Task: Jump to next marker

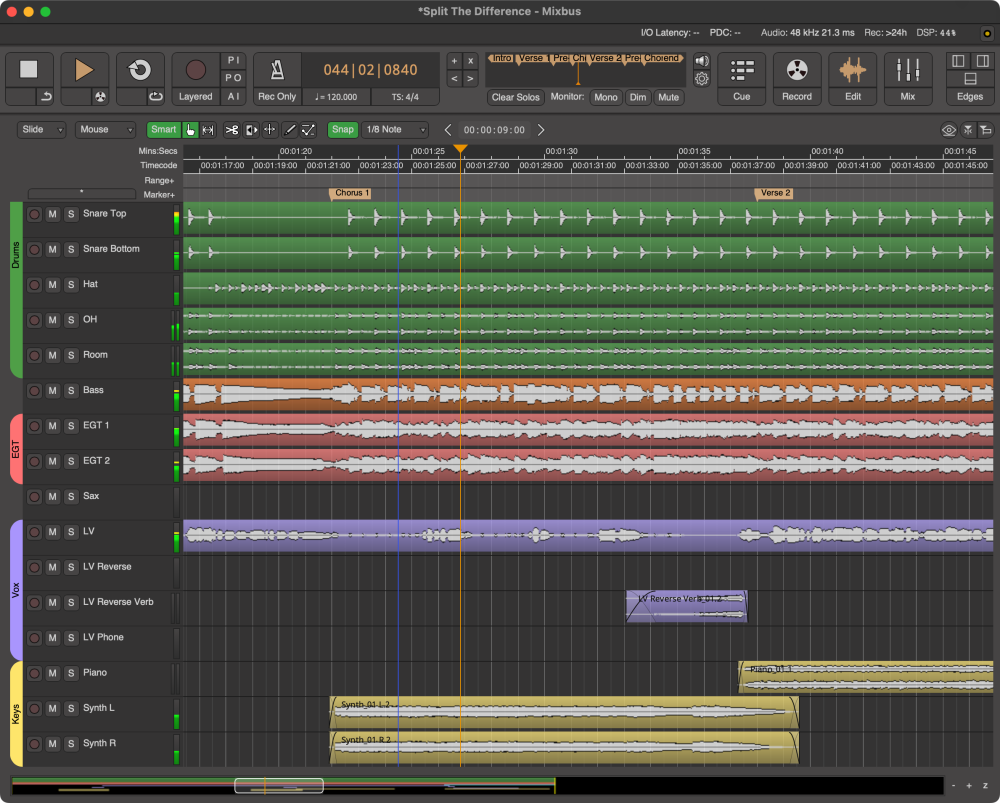Action: coord(471,79)
